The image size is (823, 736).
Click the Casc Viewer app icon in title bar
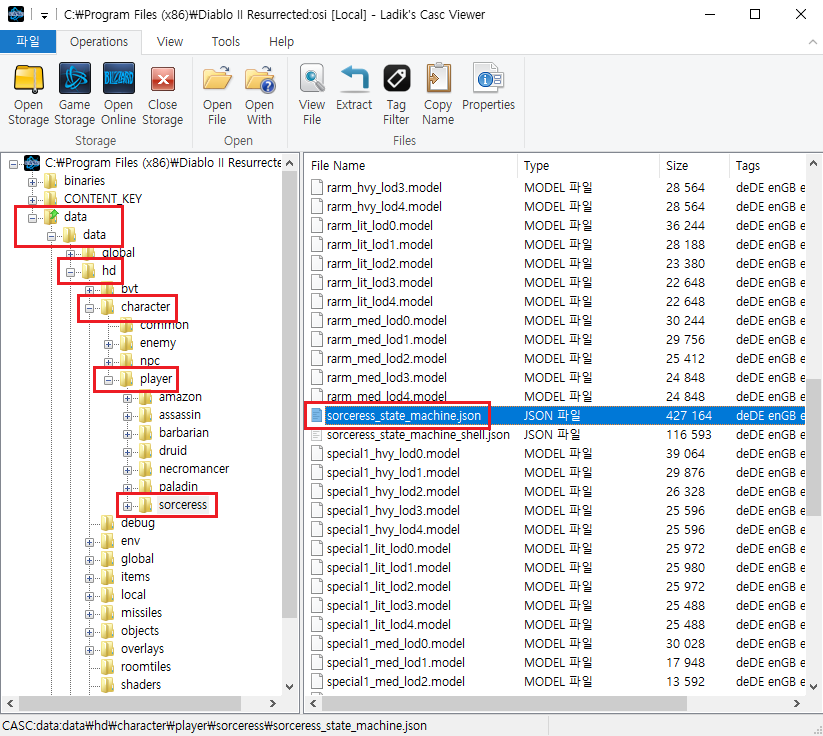[16, 14]
